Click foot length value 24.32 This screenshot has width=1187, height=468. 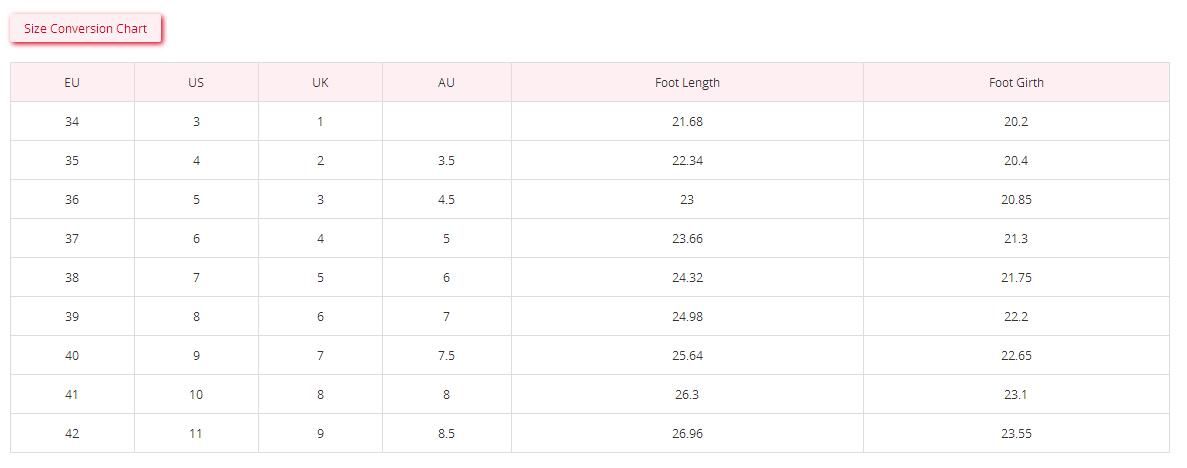(687, 277)
